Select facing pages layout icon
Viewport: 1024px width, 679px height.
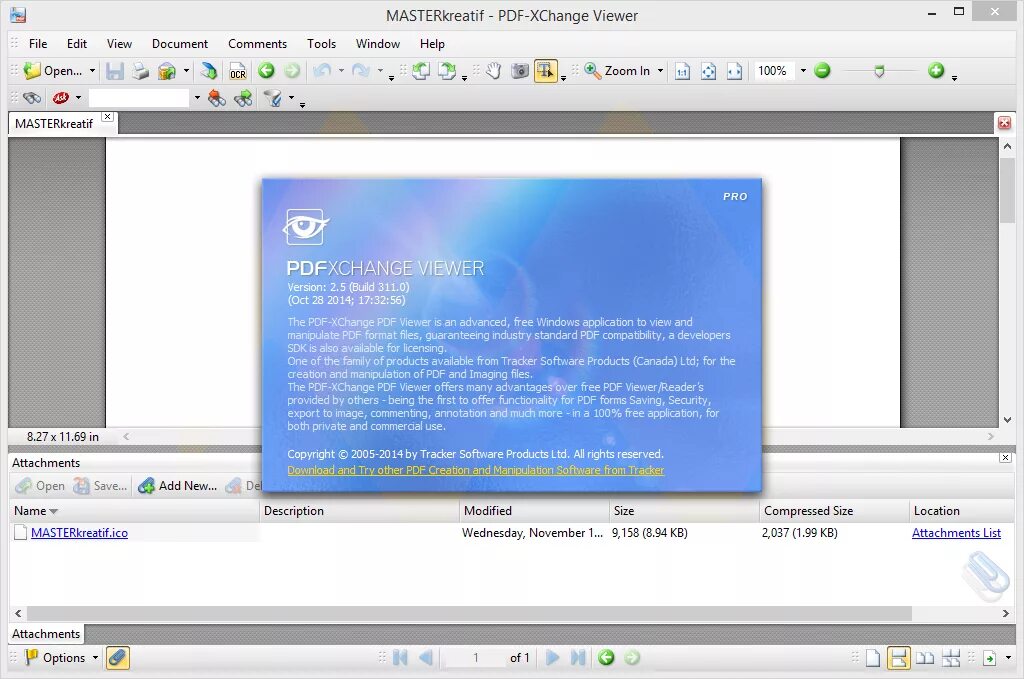(x=925, y=657)
